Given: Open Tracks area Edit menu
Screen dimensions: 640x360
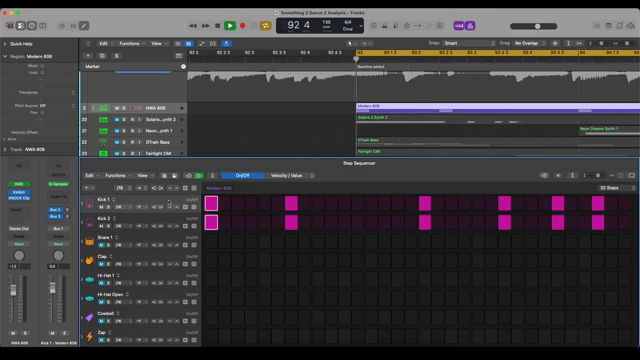Looking at the screenshot, I should coord(105,43).
